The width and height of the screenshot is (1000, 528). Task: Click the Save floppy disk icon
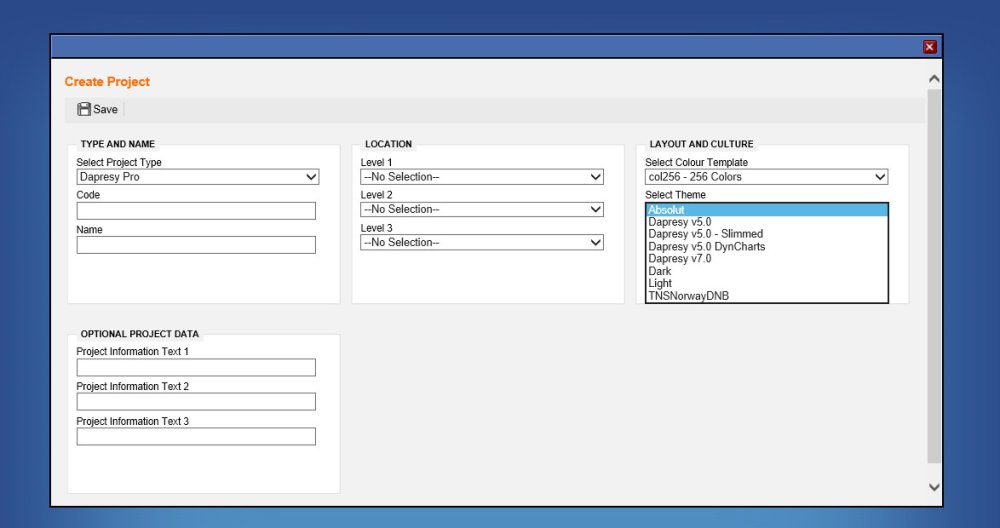pyautogui.click(x=84, y=109)
